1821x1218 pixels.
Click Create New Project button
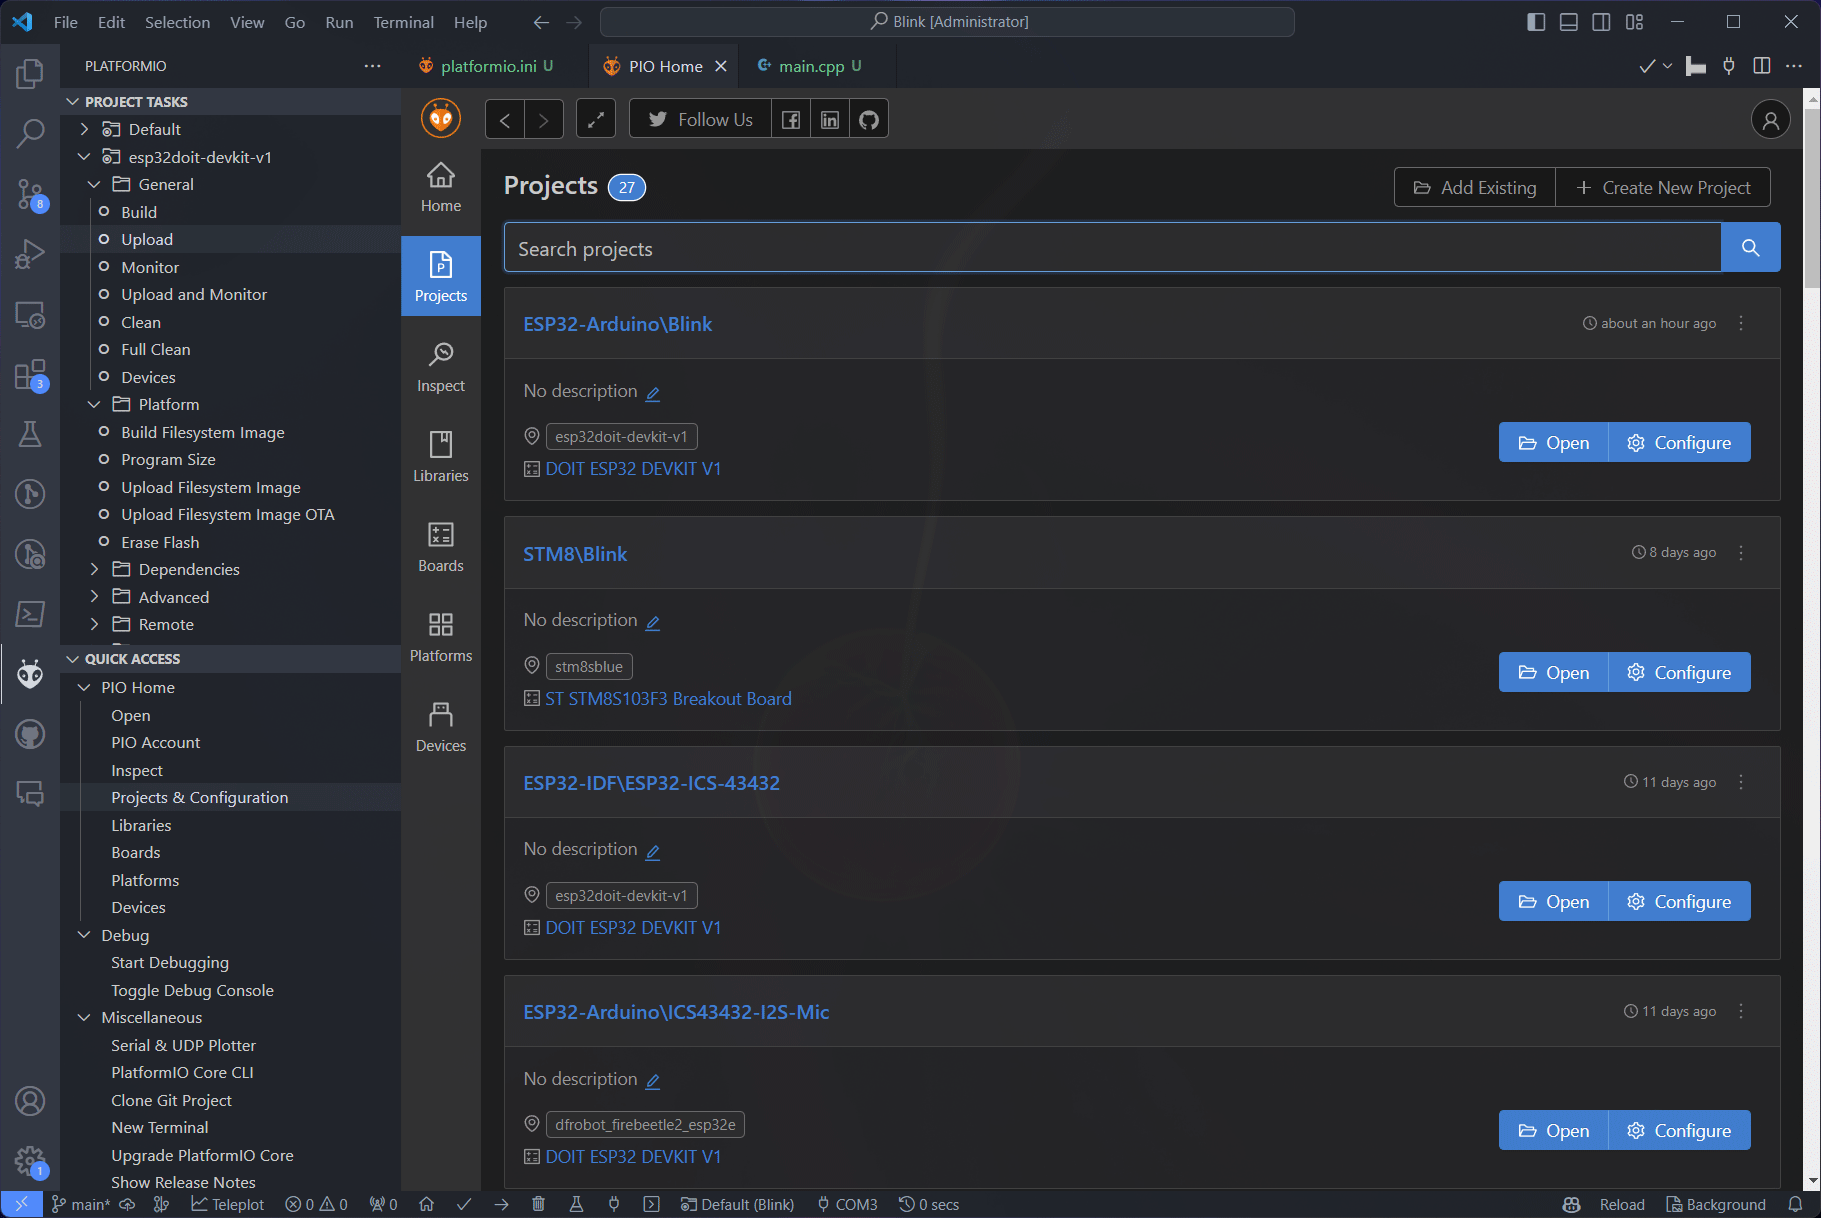click(1663, 187)
